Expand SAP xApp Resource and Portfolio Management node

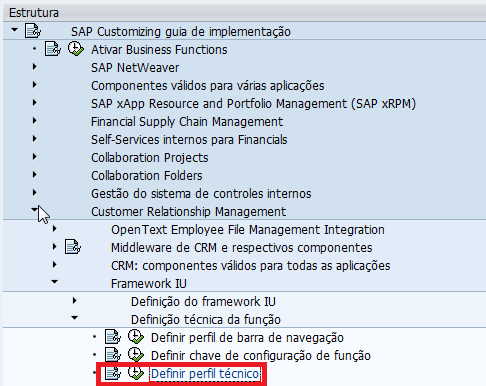coord(34,103)
